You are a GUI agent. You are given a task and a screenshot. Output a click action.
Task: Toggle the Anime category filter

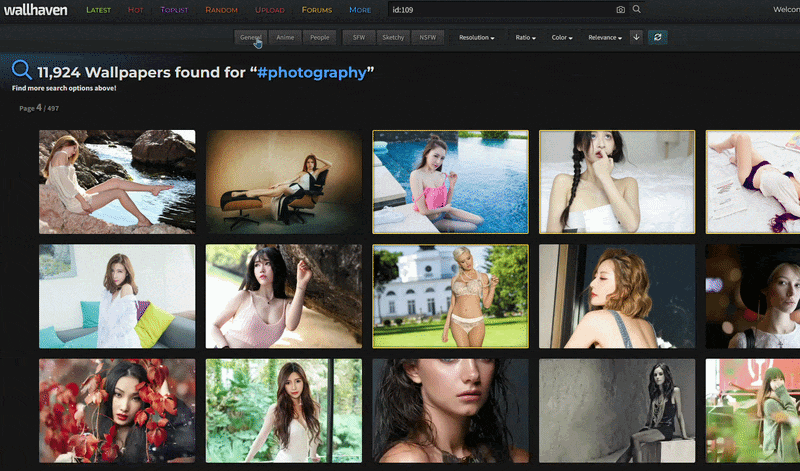[x=285, y=37]
